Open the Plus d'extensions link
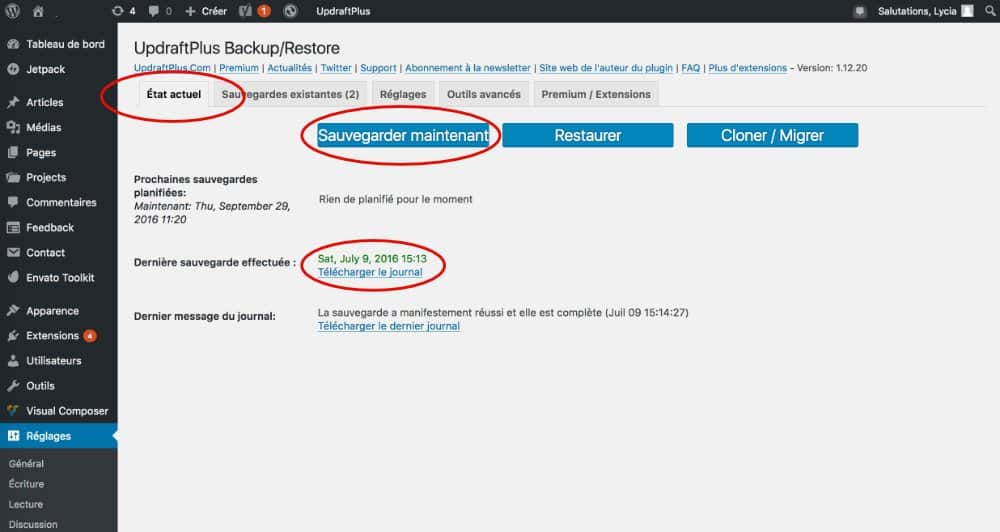Viewport: 1000px width, 532px height. point(747,68)
